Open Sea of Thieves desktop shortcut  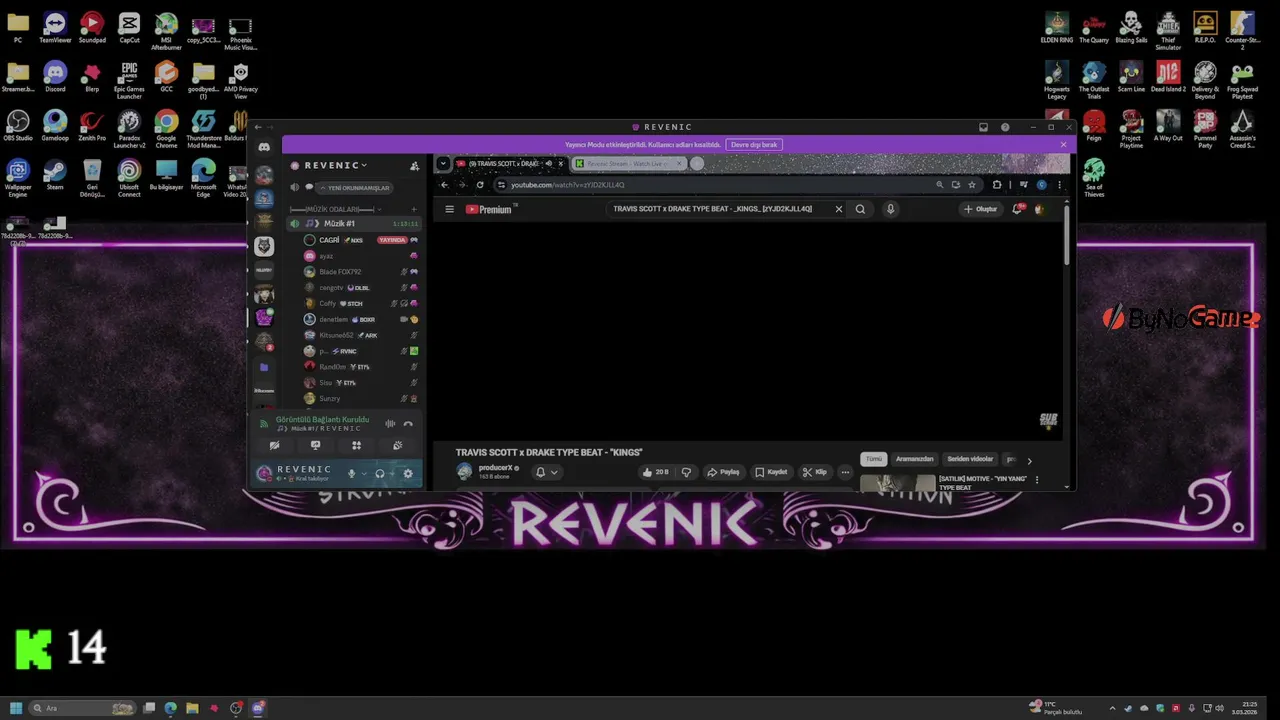coord(1094,178)
